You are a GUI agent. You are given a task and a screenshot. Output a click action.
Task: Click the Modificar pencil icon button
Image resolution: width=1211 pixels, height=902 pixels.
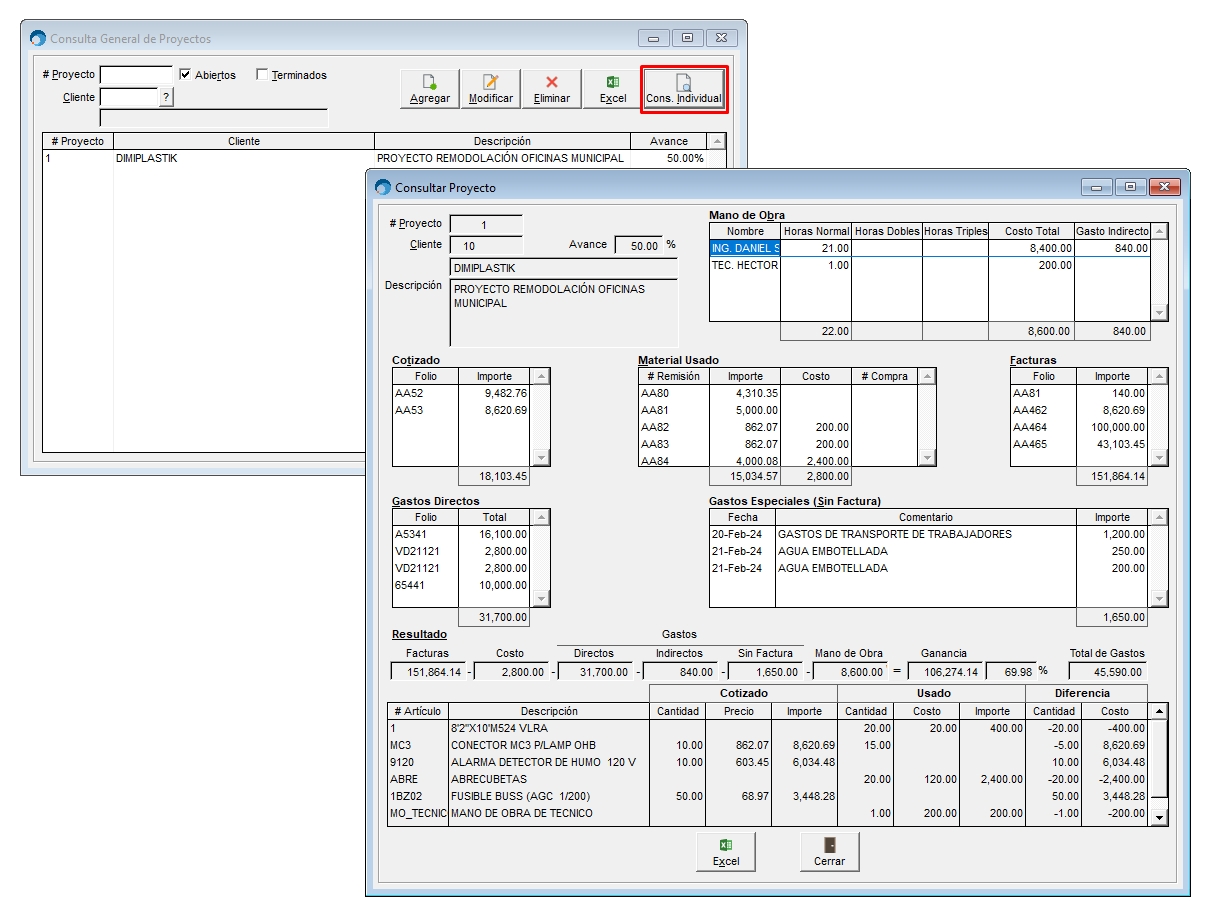(490, 89)
